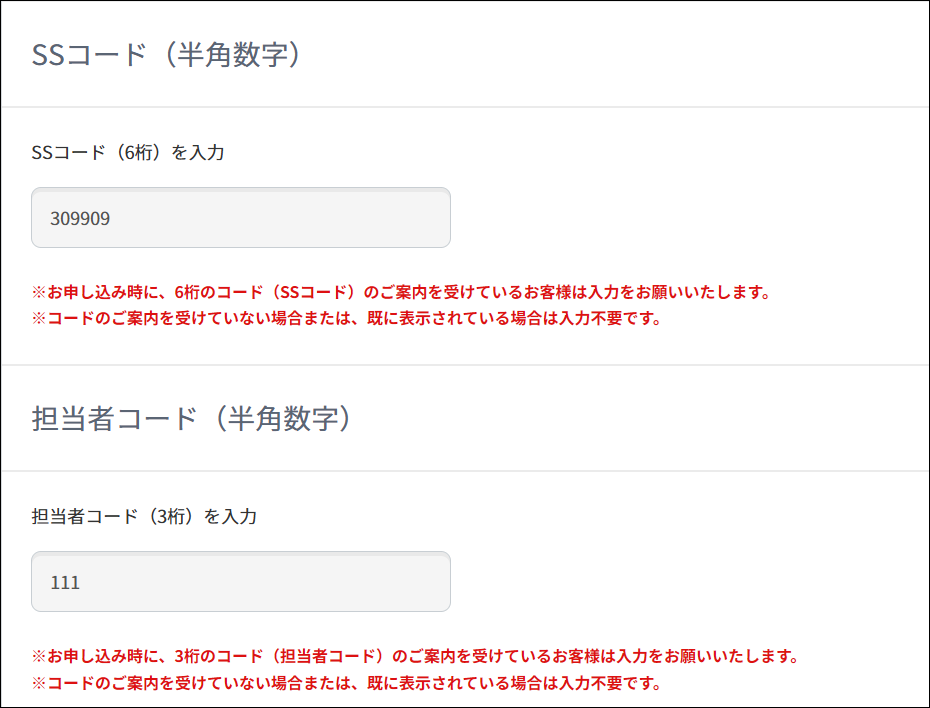Click the SSコード input field containing 309909
This screenshot has width=930, height=708.
241,218
